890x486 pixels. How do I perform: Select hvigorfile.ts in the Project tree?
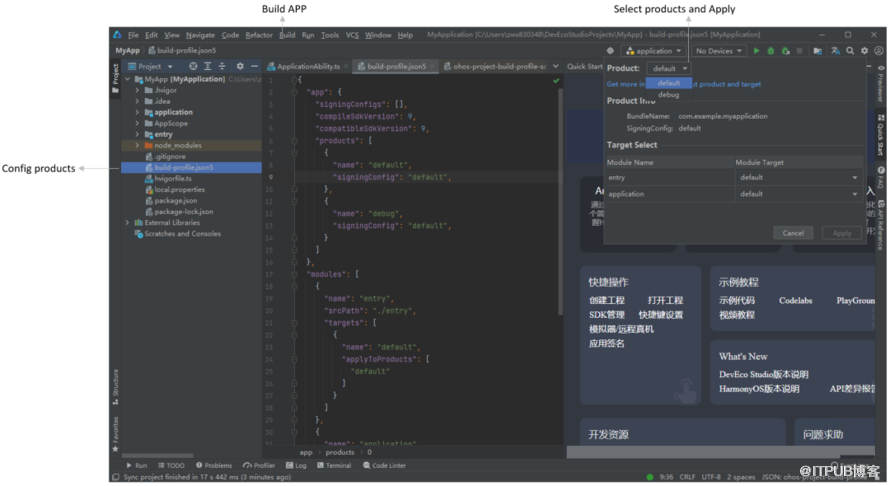tap(173, 179)
